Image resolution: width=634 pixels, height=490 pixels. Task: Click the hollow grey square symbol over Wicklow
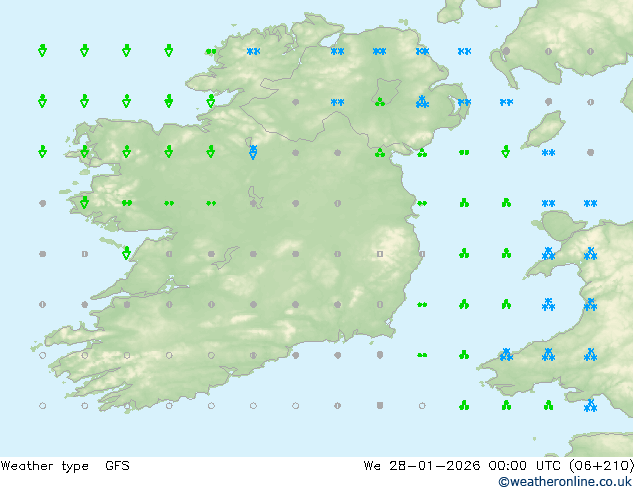[380, 254]
